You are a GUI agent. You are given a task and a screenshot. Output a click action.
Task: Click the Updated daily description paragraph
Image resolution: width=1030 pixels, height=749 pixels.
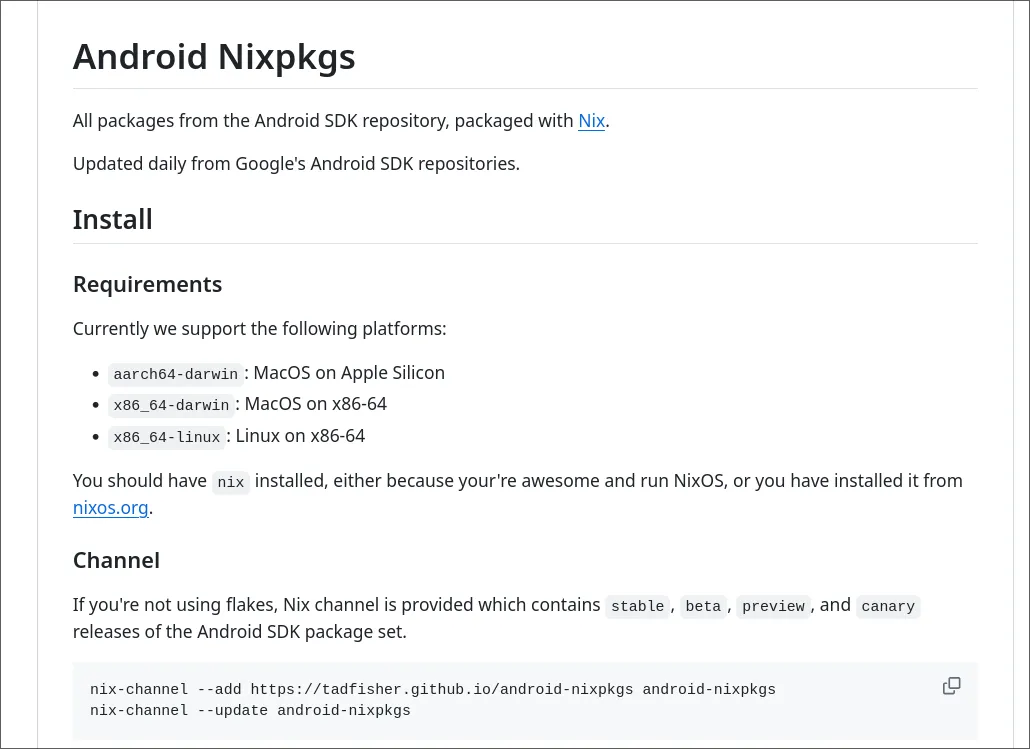pos(296,163)
